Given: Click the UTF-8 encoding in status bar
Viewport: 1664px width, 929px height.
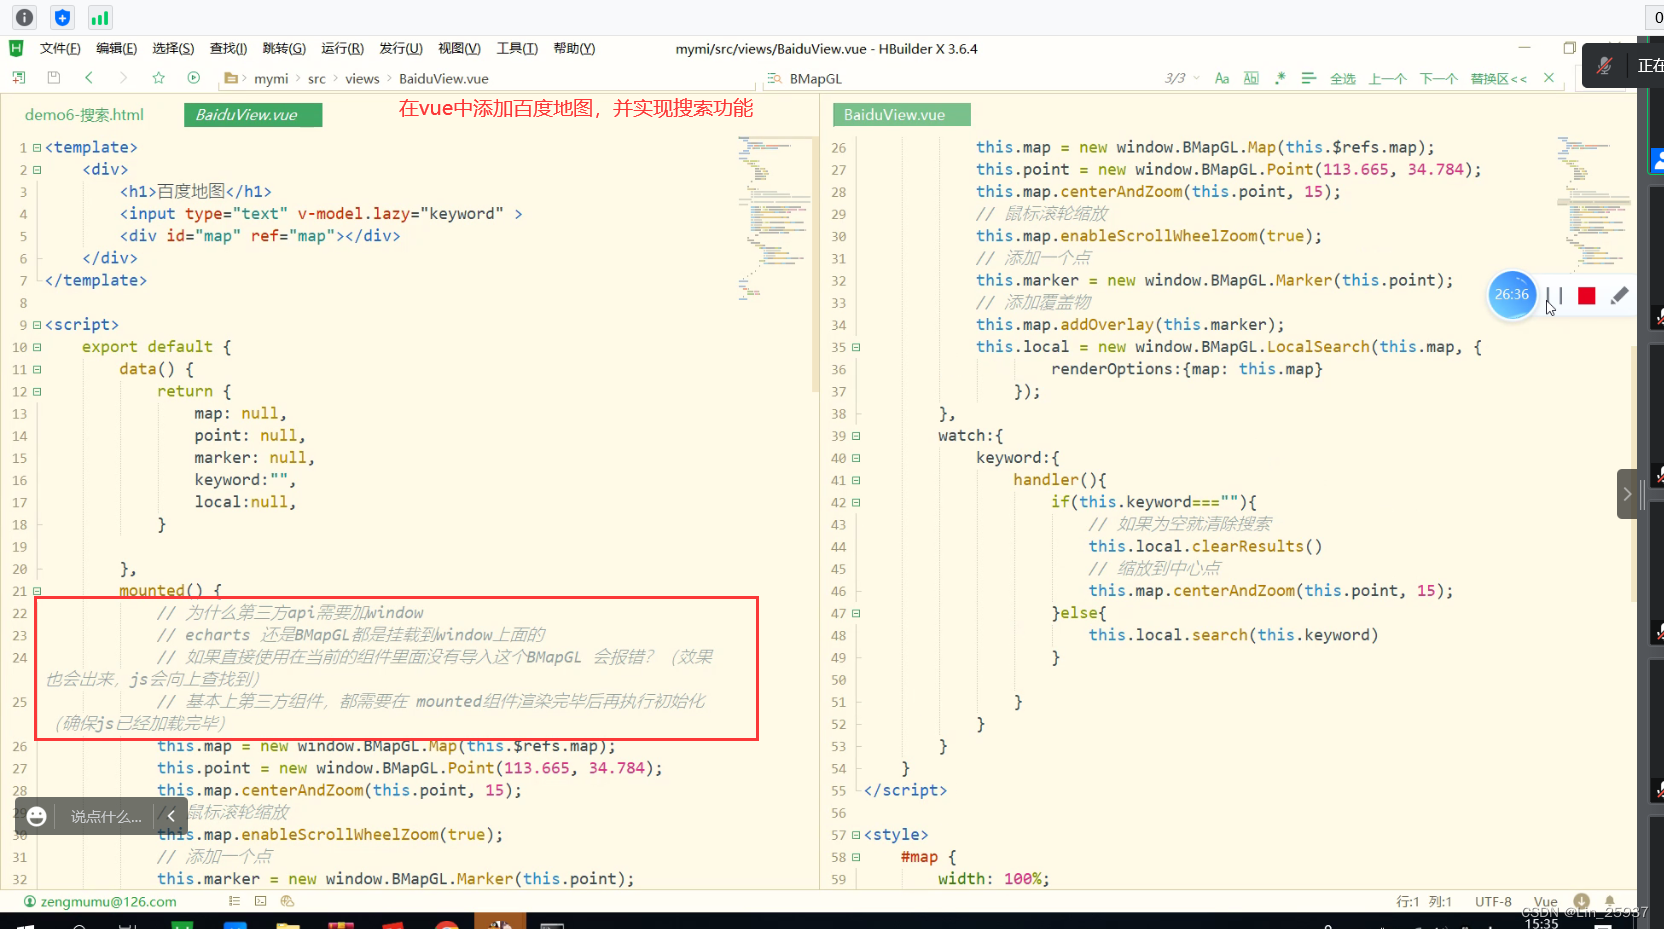Looking at the screenshot, I should tap(1493, 901).
